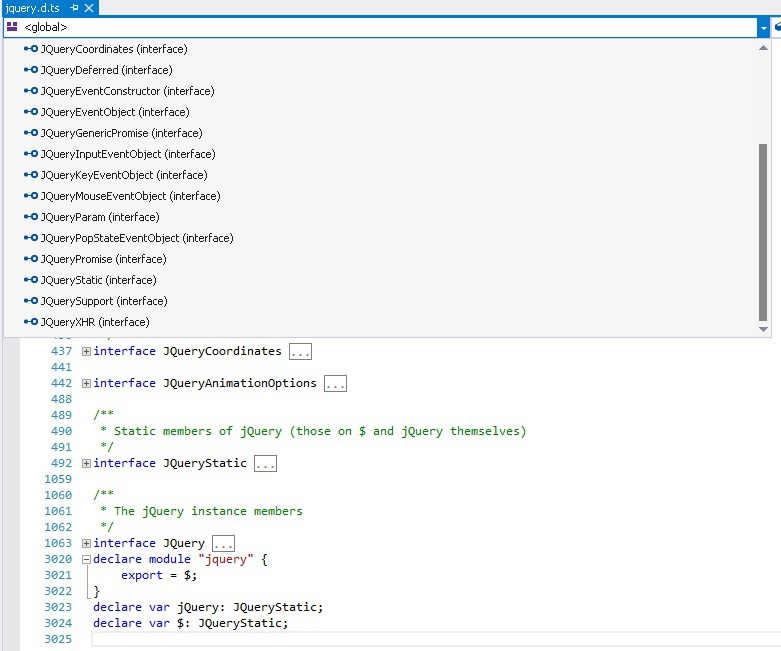Collapse the declare module "jquery" block
Image resolution: width=781 pixels, height=651 pixels.
[86, 559]
